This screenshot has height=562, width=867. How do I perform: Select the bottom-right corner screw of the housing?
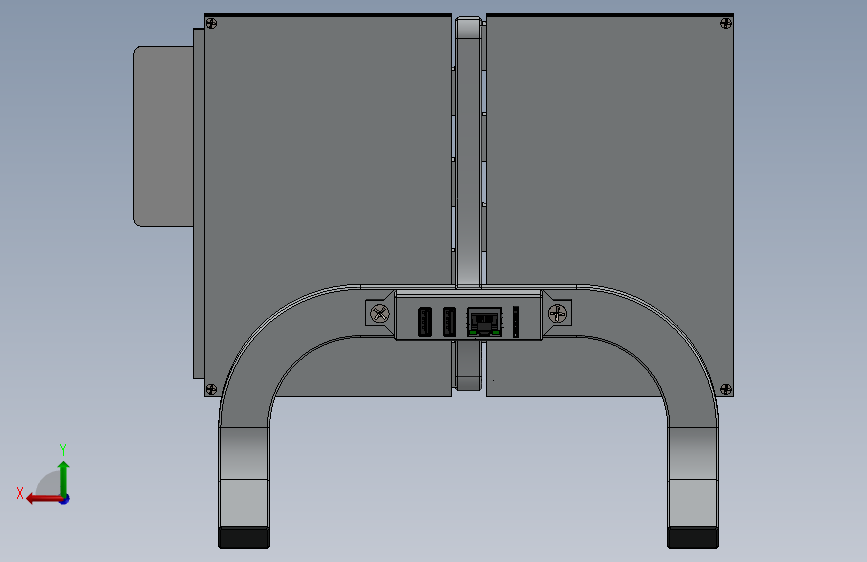[x=726, y=389]
